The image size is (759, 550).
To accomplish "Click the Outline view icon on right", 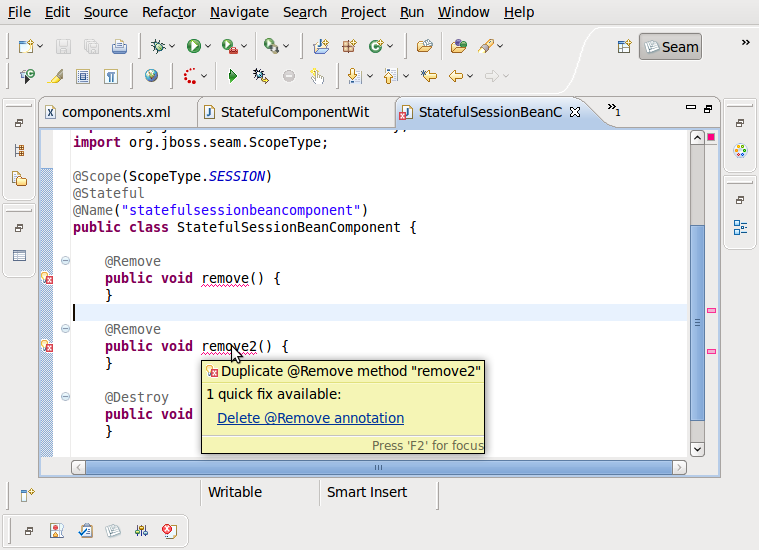I will [740, 228].
